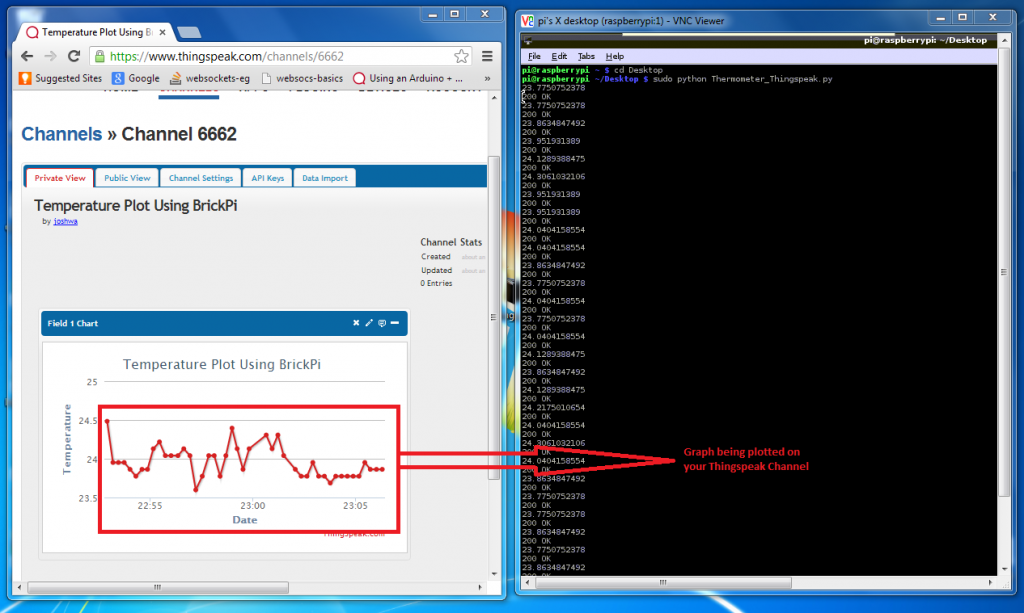Click the Chrome page vertical scrollbar thumb
Screen dimensions: 1024x613
(494, 318)
